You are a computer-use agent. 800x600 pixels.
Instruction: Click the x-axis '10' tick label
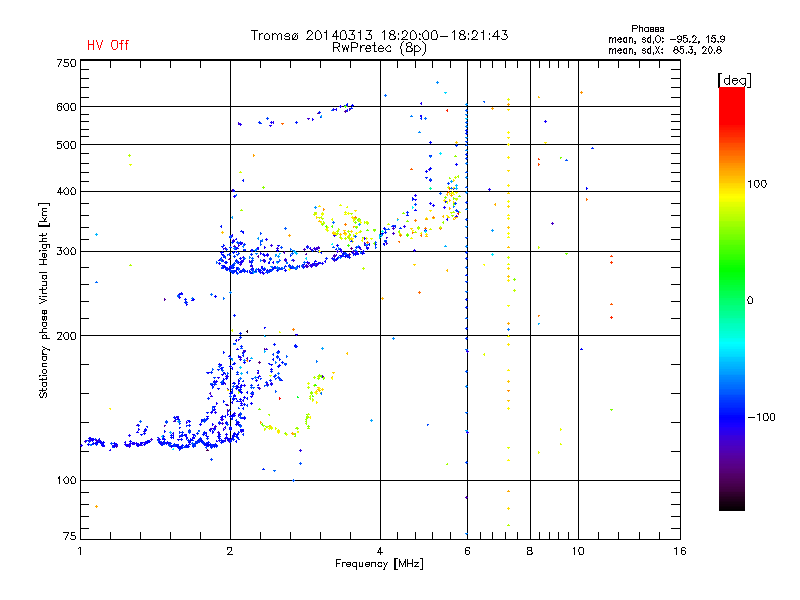[x=578, y=551]
